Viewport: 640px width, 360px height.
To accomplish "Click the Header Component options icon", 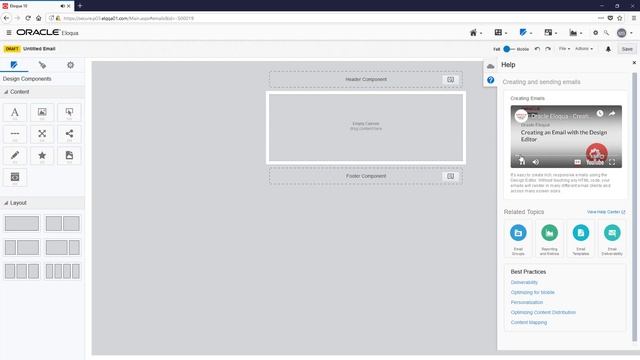I will (x=451, y=80).
